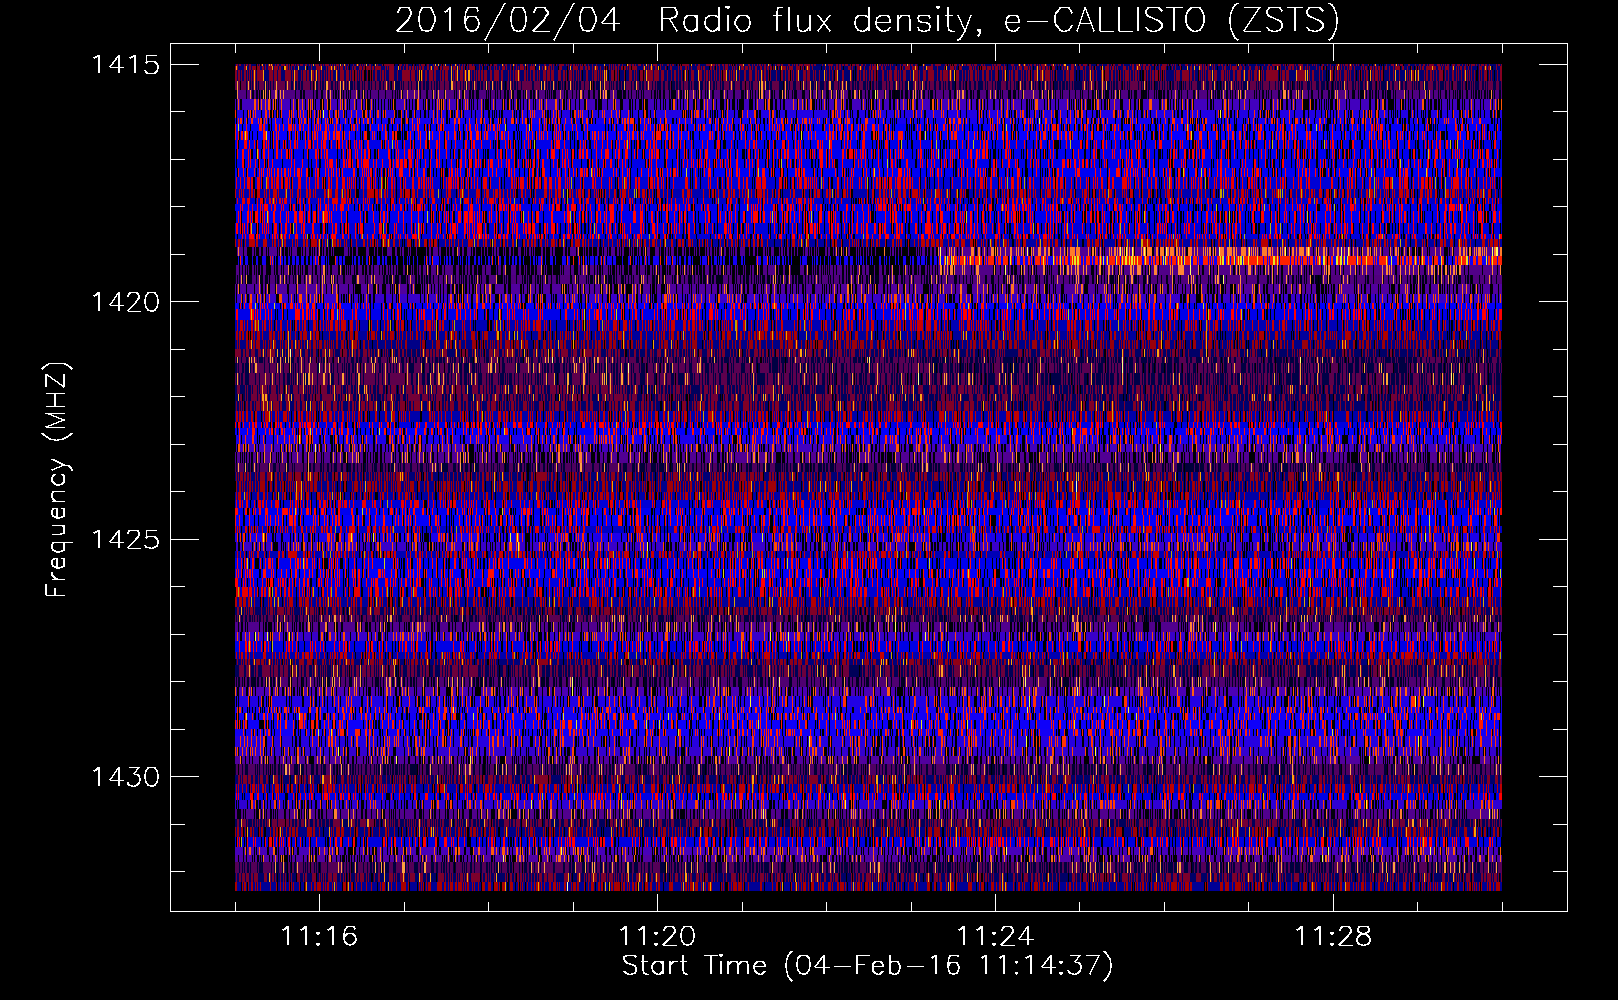
Task: Click the 11:20 time axis label
Action: 657,937
